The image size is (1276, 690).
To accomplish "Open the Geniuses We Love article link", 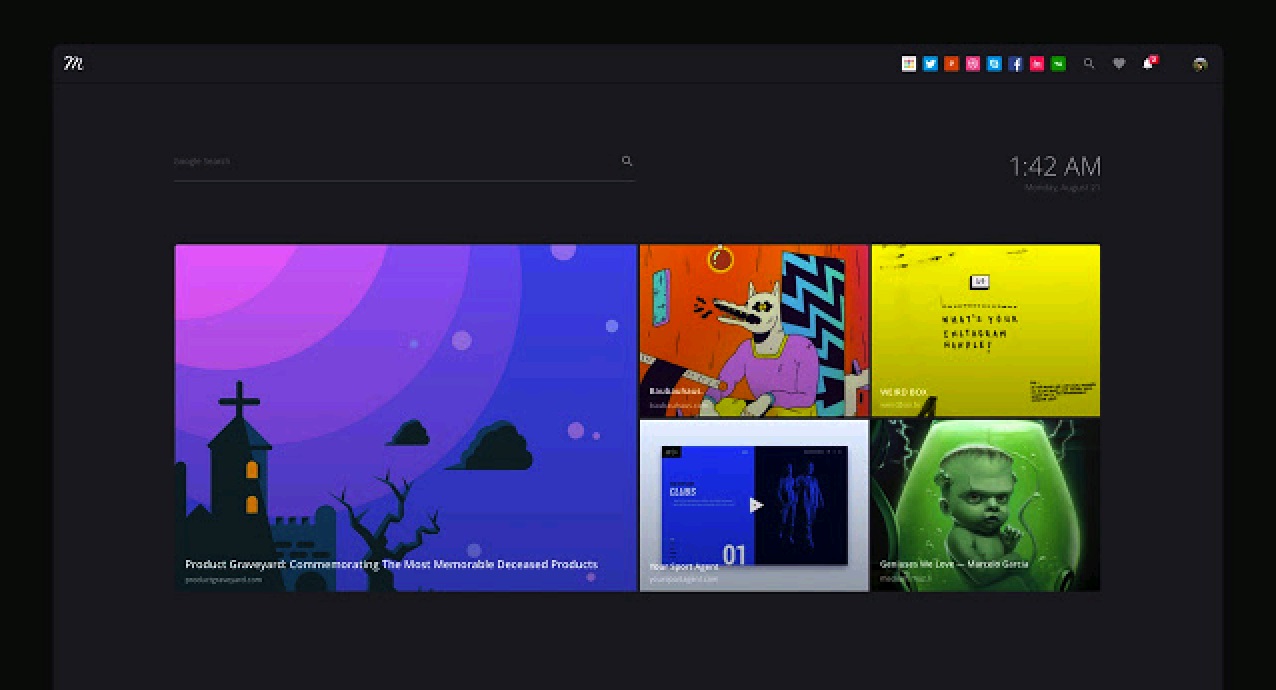I will coord(985,506).
